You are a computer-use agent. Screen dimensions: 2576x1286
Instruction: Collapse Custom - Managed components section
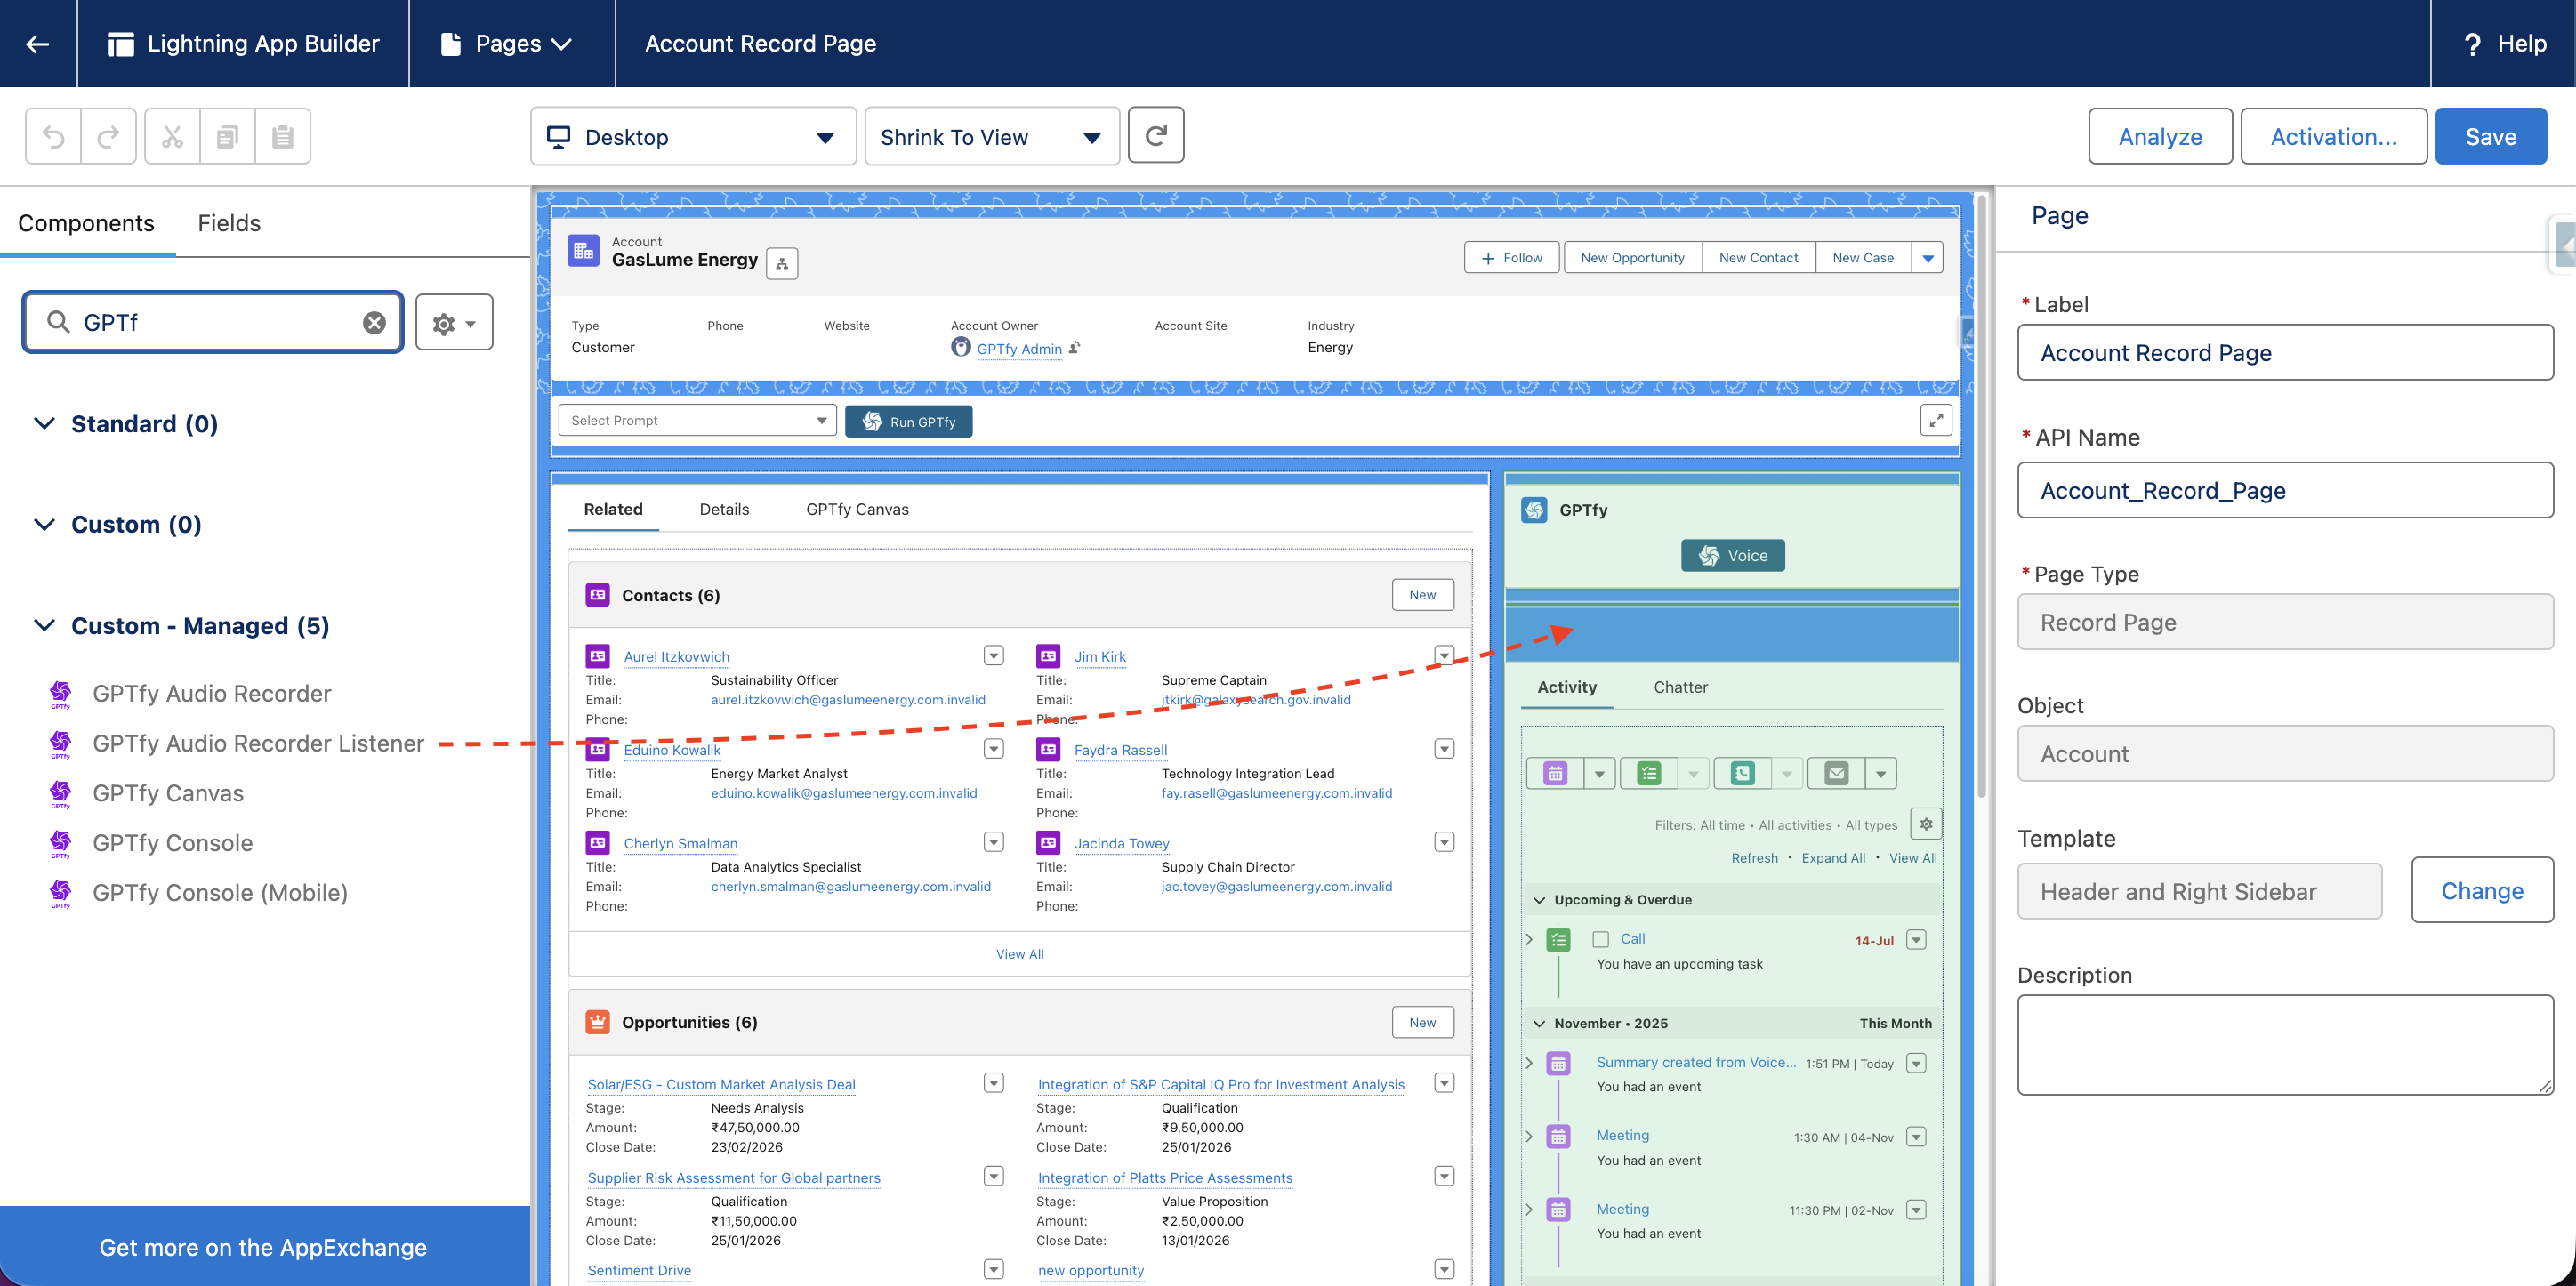click(x=44, y=625)
